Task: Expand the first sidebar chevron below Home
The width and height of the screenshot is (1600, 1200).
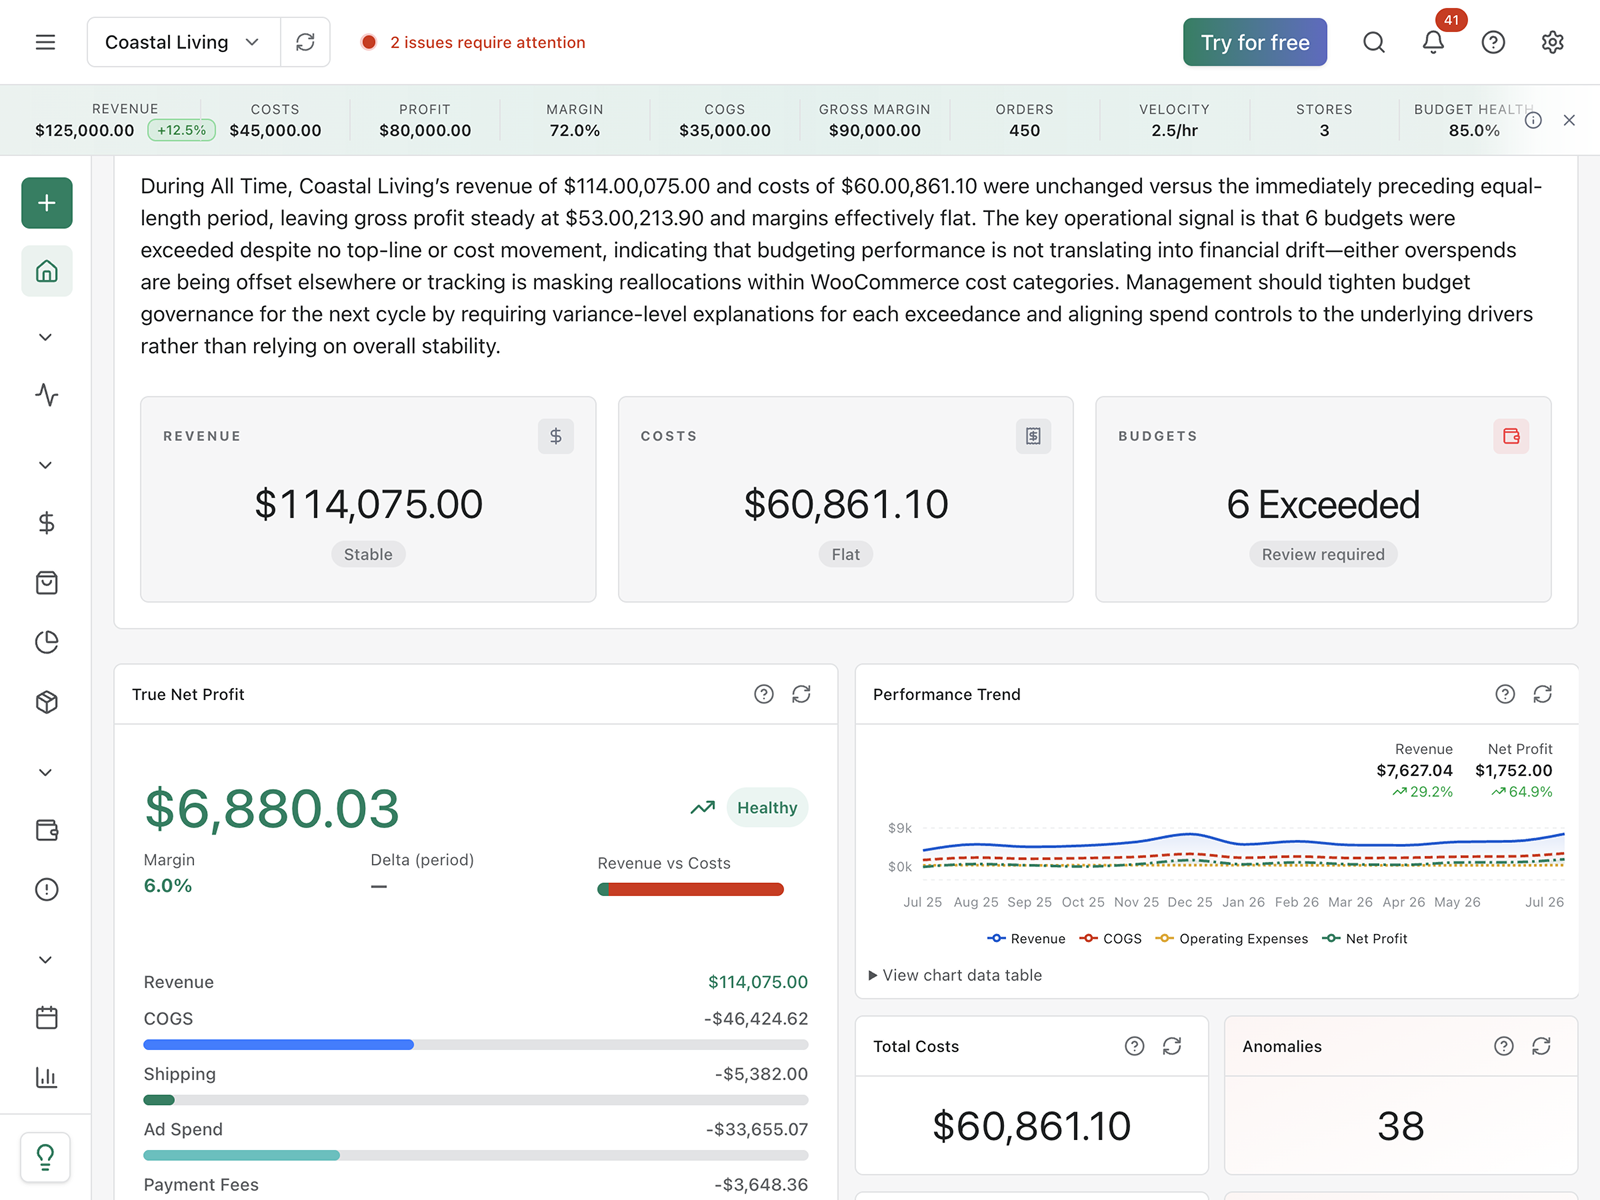Action: click(x=45, y=337)
